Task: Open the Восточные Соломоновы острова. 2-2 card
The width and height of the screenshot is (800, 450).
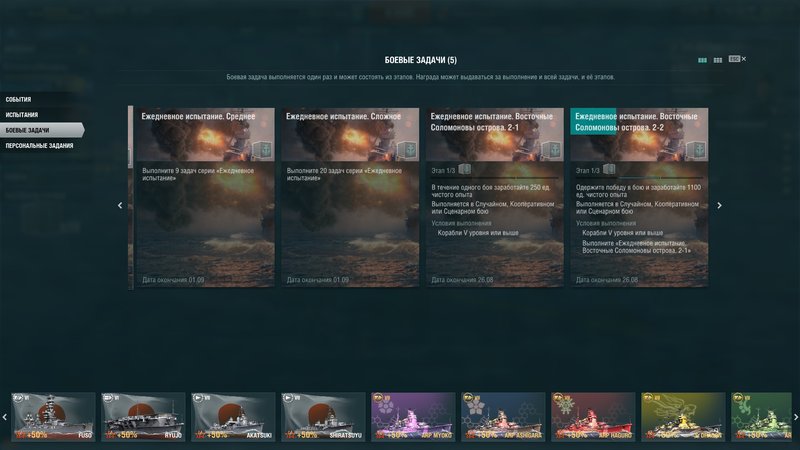Action: click(x=639, y=197)
